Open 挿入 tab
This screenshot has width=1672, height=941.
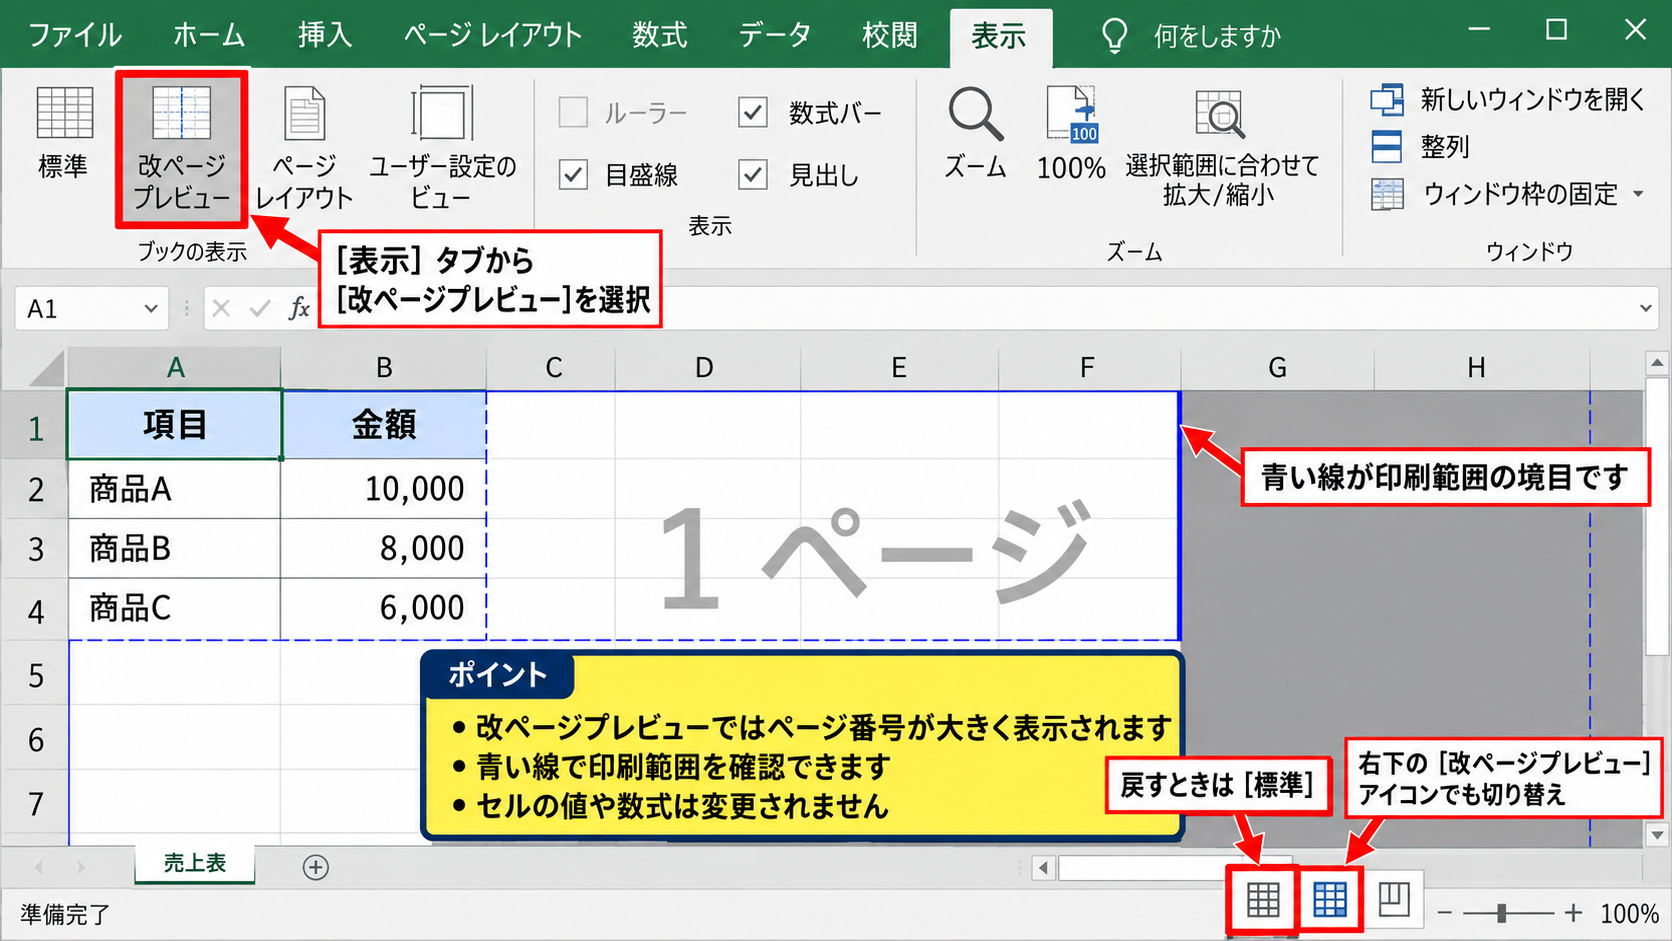coord(325,36)
